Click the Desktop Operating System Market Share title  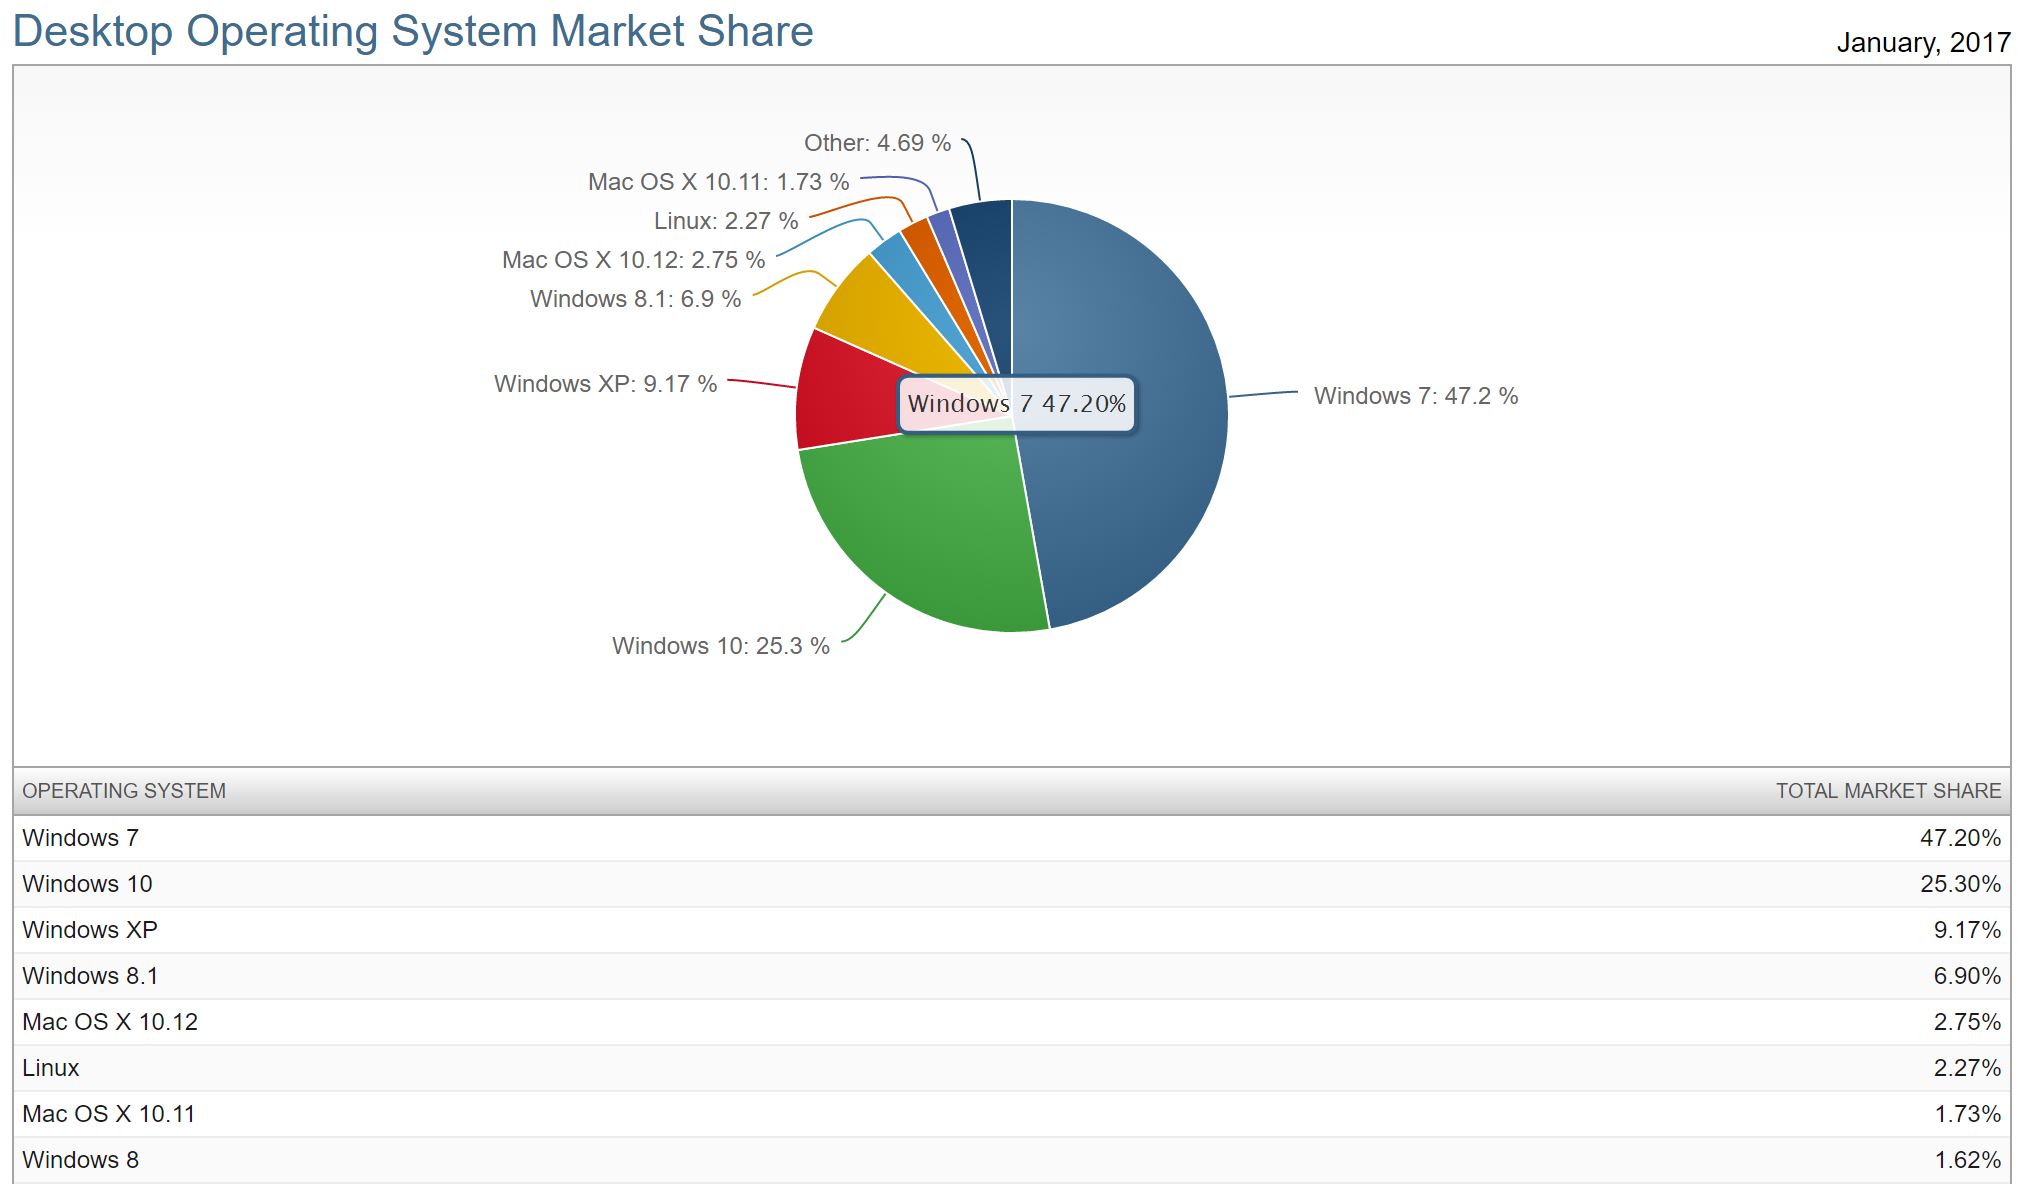click(413, 31)
